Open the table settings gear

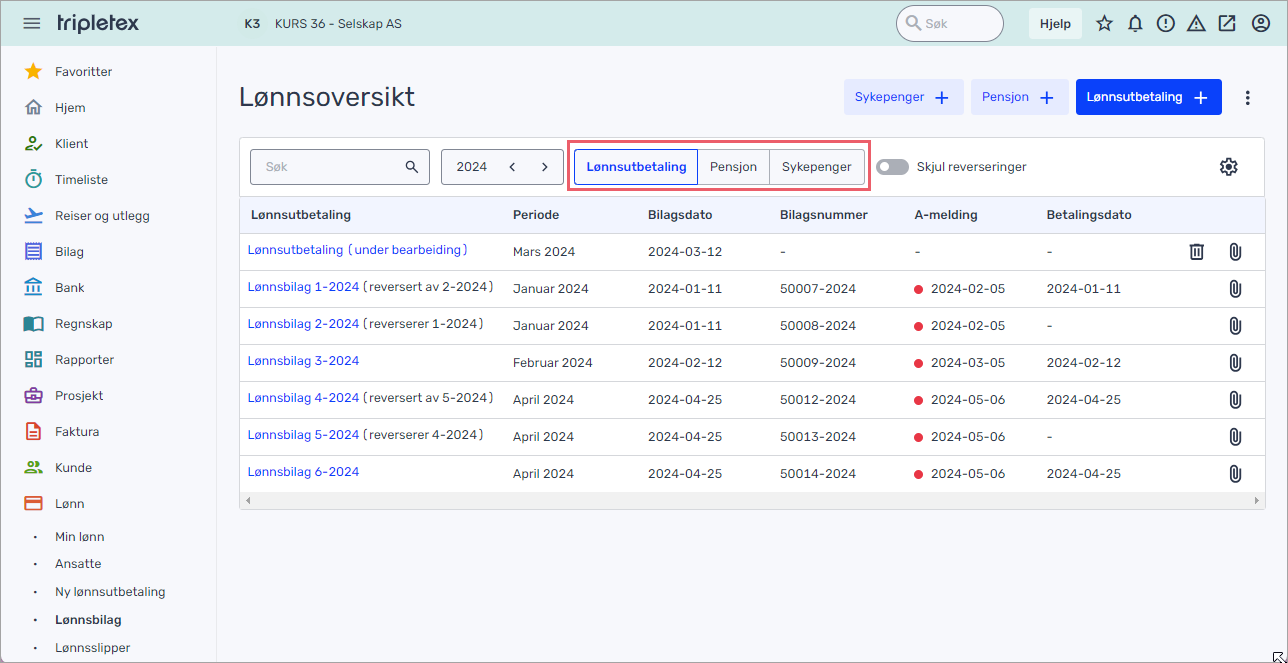(1229, 167)
